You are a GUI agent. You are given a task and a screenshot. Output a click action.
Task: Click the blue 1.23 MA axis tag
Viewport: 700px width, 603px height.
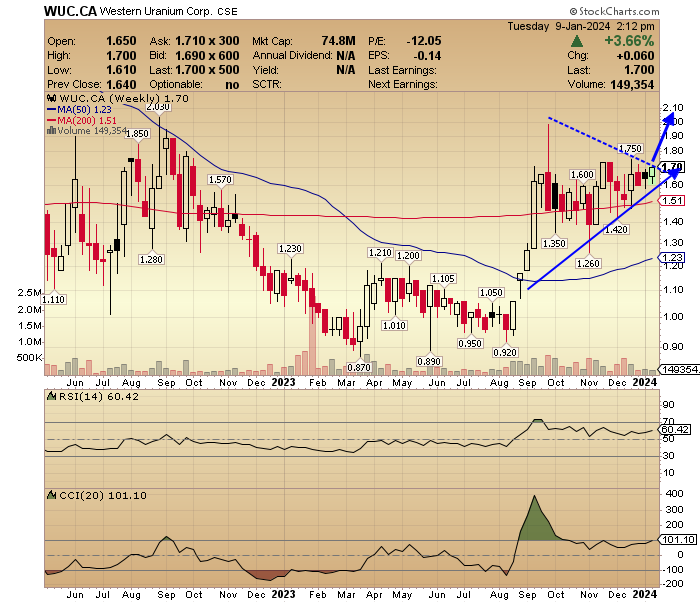tap(672, 257)
